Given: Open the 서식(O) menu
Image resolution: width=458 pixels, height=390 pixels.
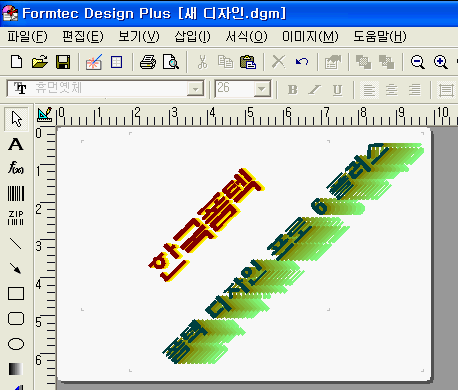Looking at the screenshot, I should 246,36.
